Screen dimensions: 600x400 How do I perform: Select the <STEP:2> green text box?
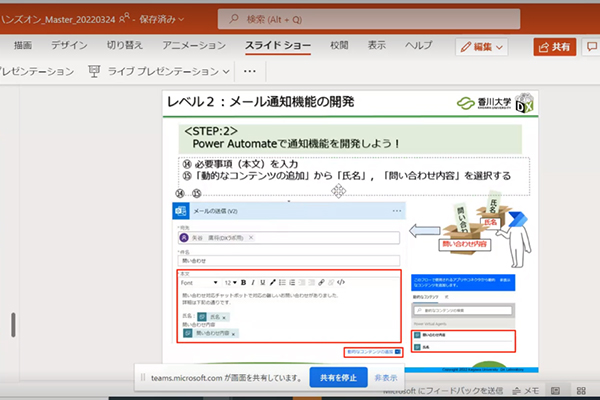[x=350, y=139]
